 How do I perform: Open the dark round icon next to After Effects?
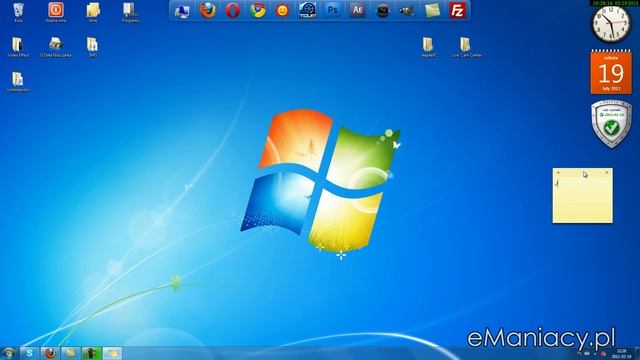382,11
